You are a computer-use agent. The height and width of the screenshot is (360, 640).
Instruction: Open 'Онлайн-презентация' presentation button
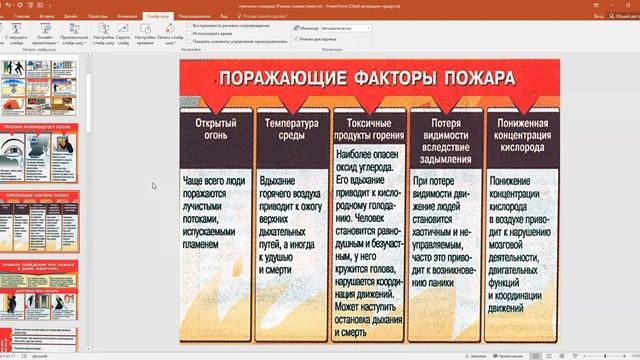point(45,34)
